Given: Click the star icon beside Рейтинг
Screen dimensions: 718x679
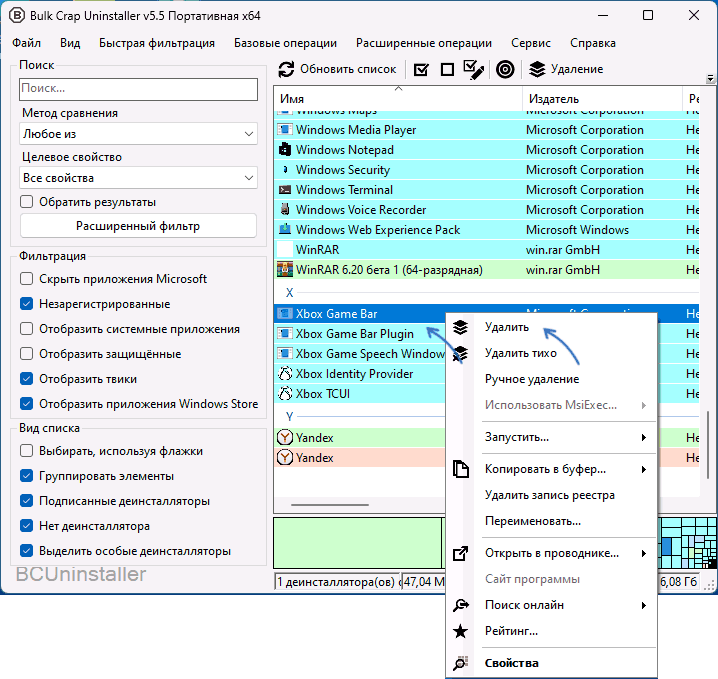Looking at the screenshot, I should [460, 631].
